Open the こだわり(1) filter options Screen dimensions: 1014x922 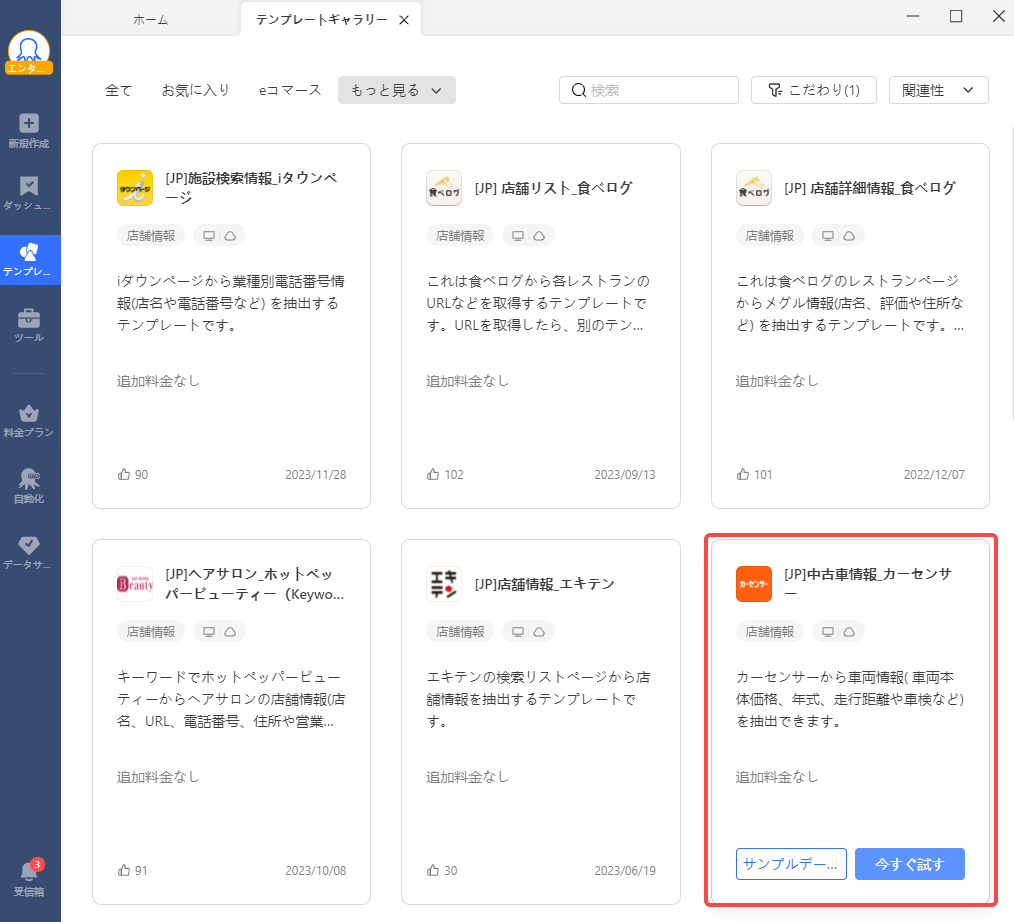[813, 90]
